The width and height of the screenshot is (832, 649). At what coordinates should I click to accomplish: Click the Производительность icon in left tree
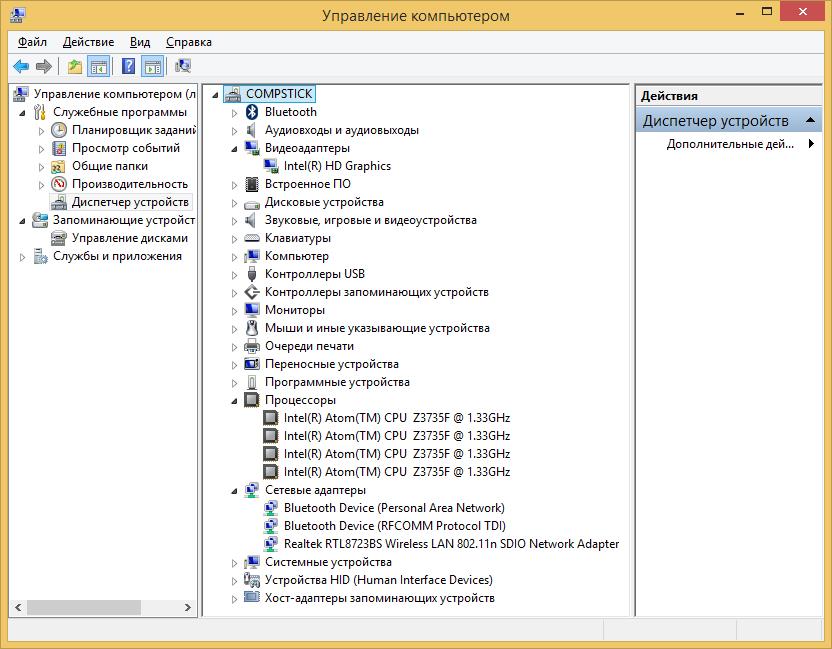tap(59, 184)
